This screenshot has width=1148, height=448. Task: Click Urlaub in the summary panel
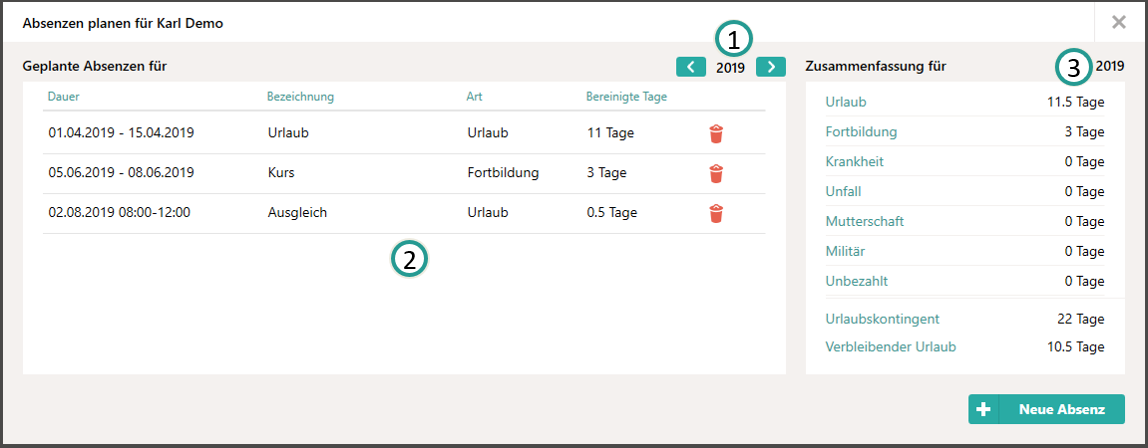coord(846,102)
